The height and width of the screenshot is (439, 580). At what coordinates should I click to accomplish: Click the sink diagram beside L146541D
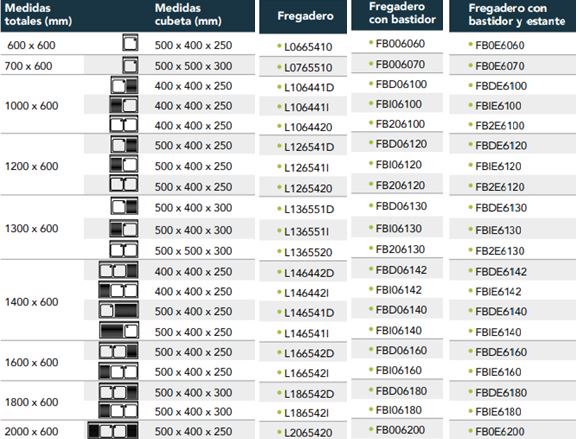[119, 310]
